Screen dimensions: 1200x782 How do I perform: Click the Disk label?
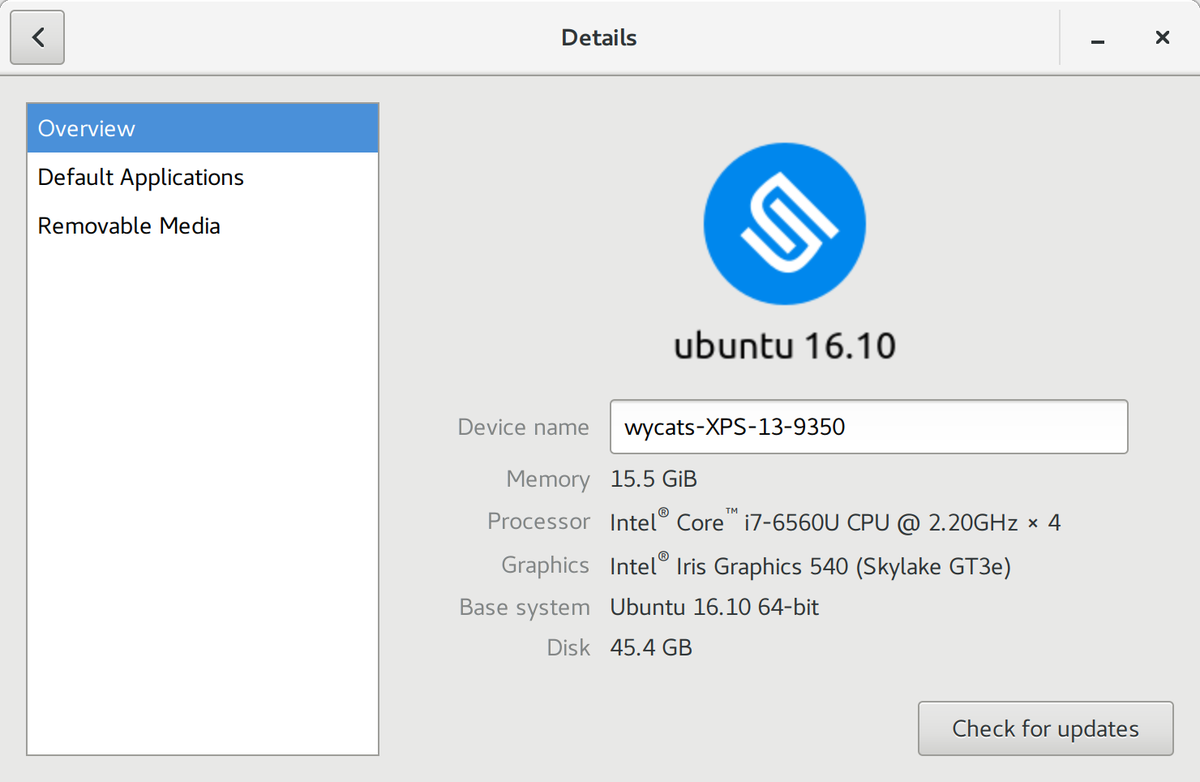tap(569, 648)
